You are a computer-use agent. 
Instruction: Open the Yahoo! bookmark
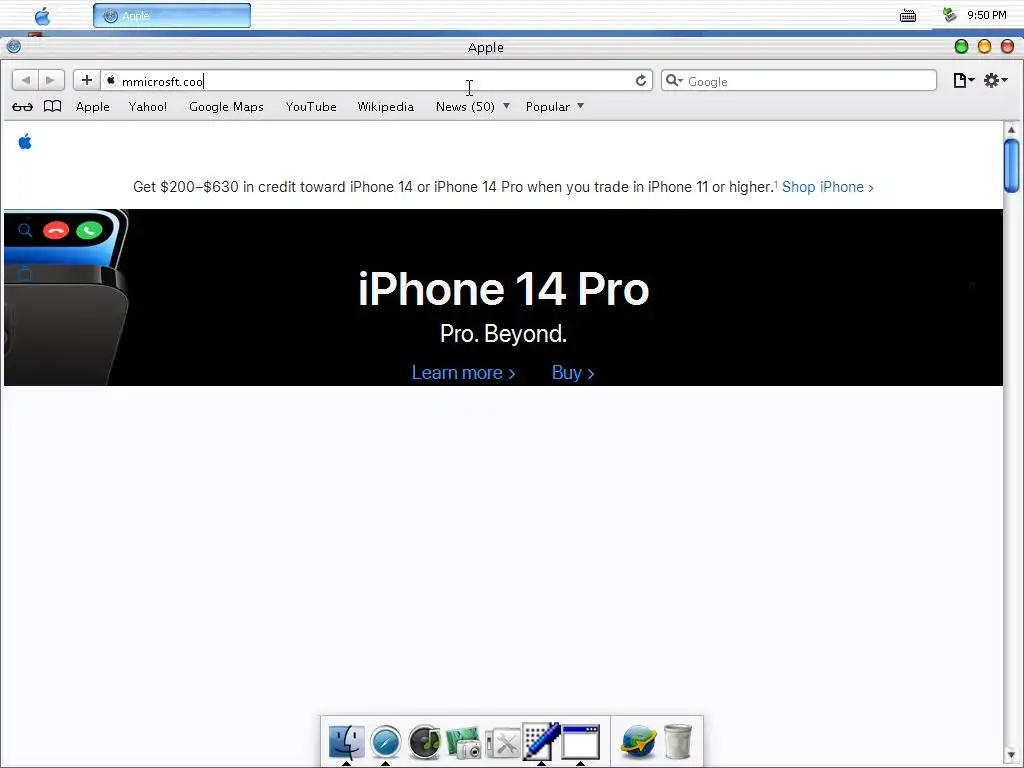148,106
